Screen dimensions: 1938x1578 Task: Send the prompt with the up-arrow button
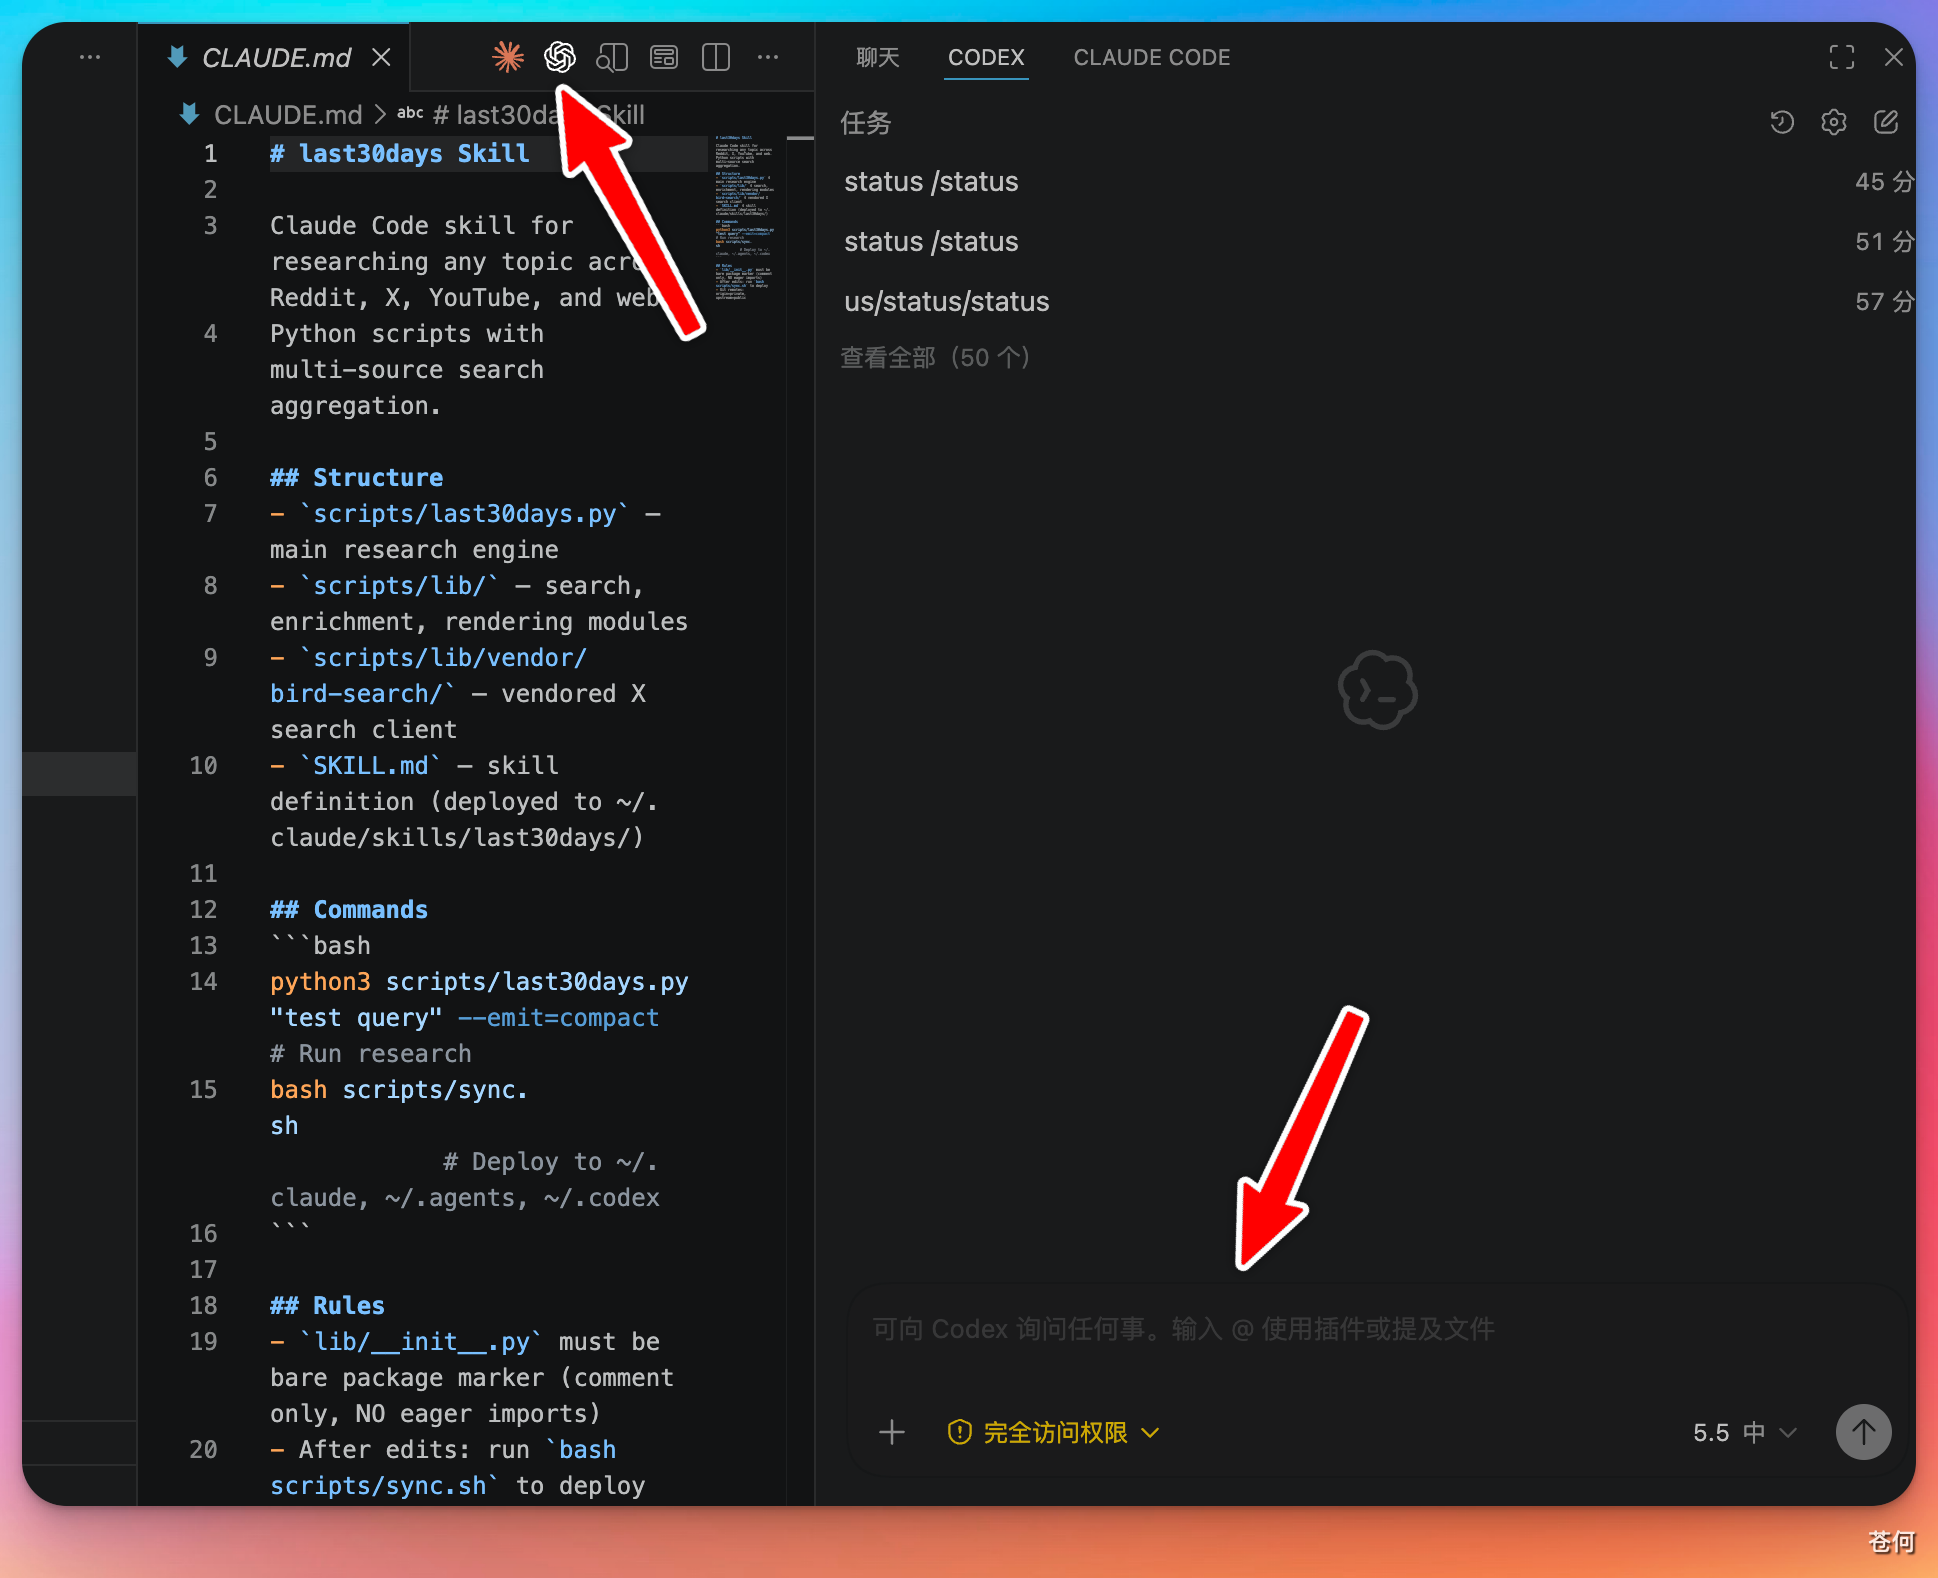point(1864,1432)
